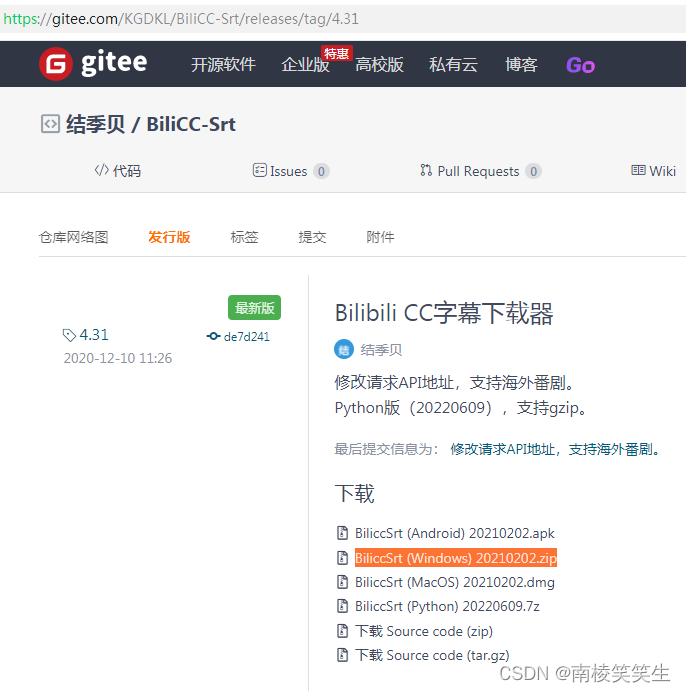Switch to the 代码 tab
Viewport: 686px width, 692px height.
[x=118, y=171]
